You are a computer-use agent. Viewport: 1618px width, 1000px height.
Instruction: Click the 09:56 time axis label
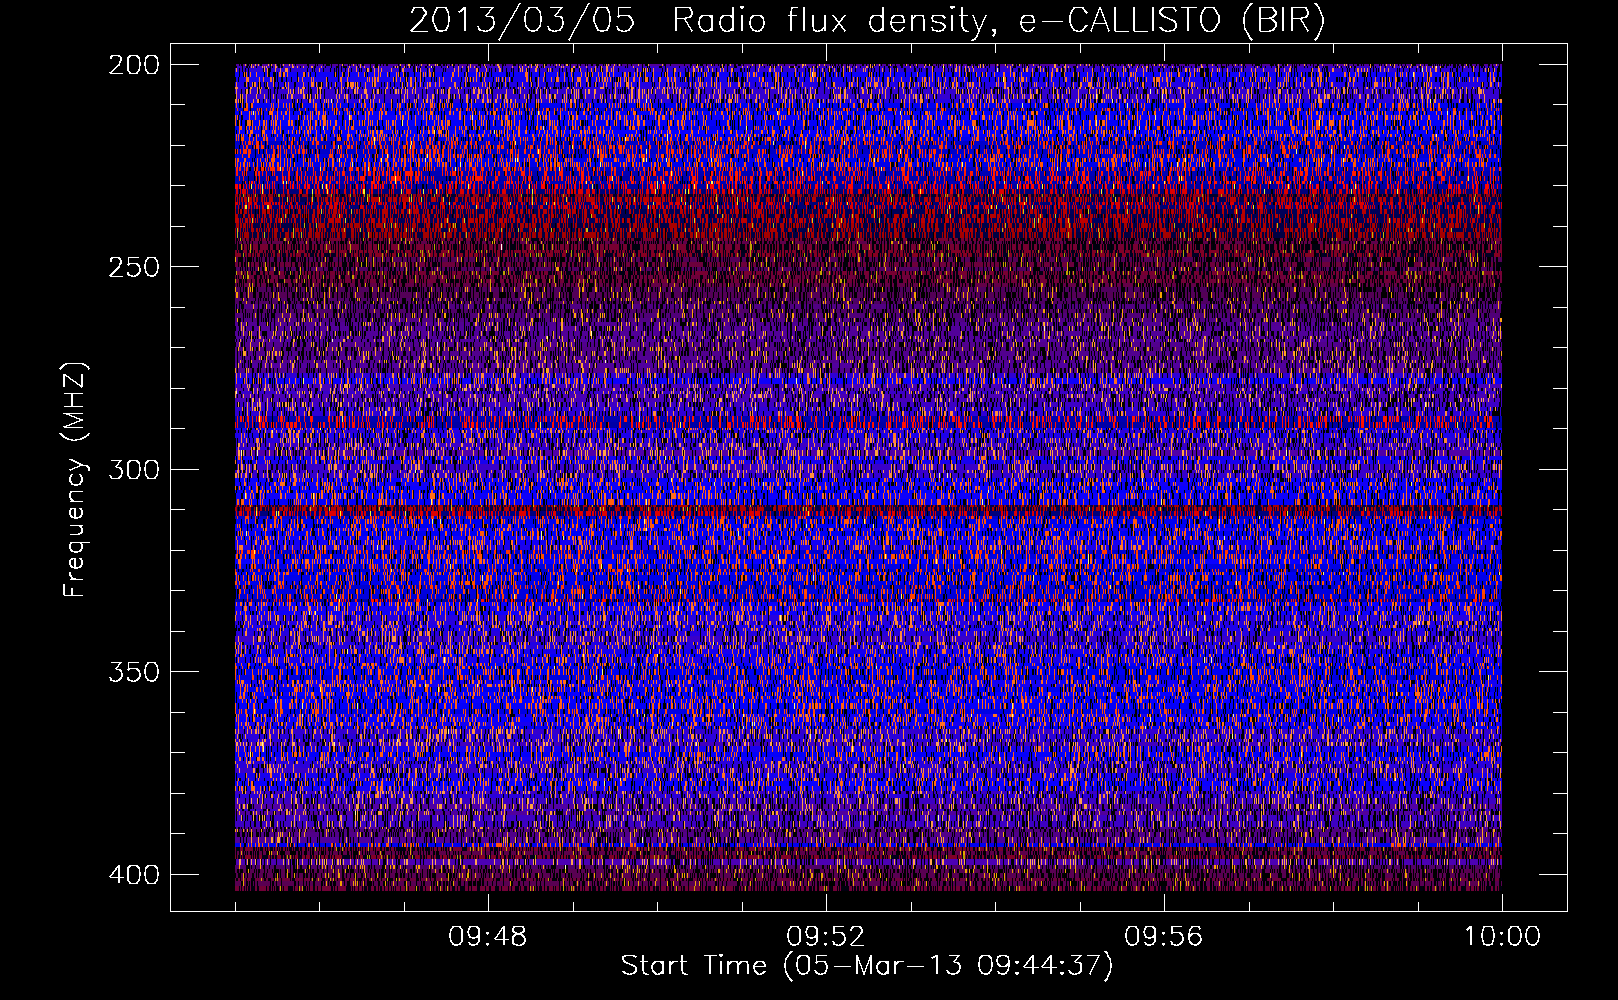coord(1164,937)
